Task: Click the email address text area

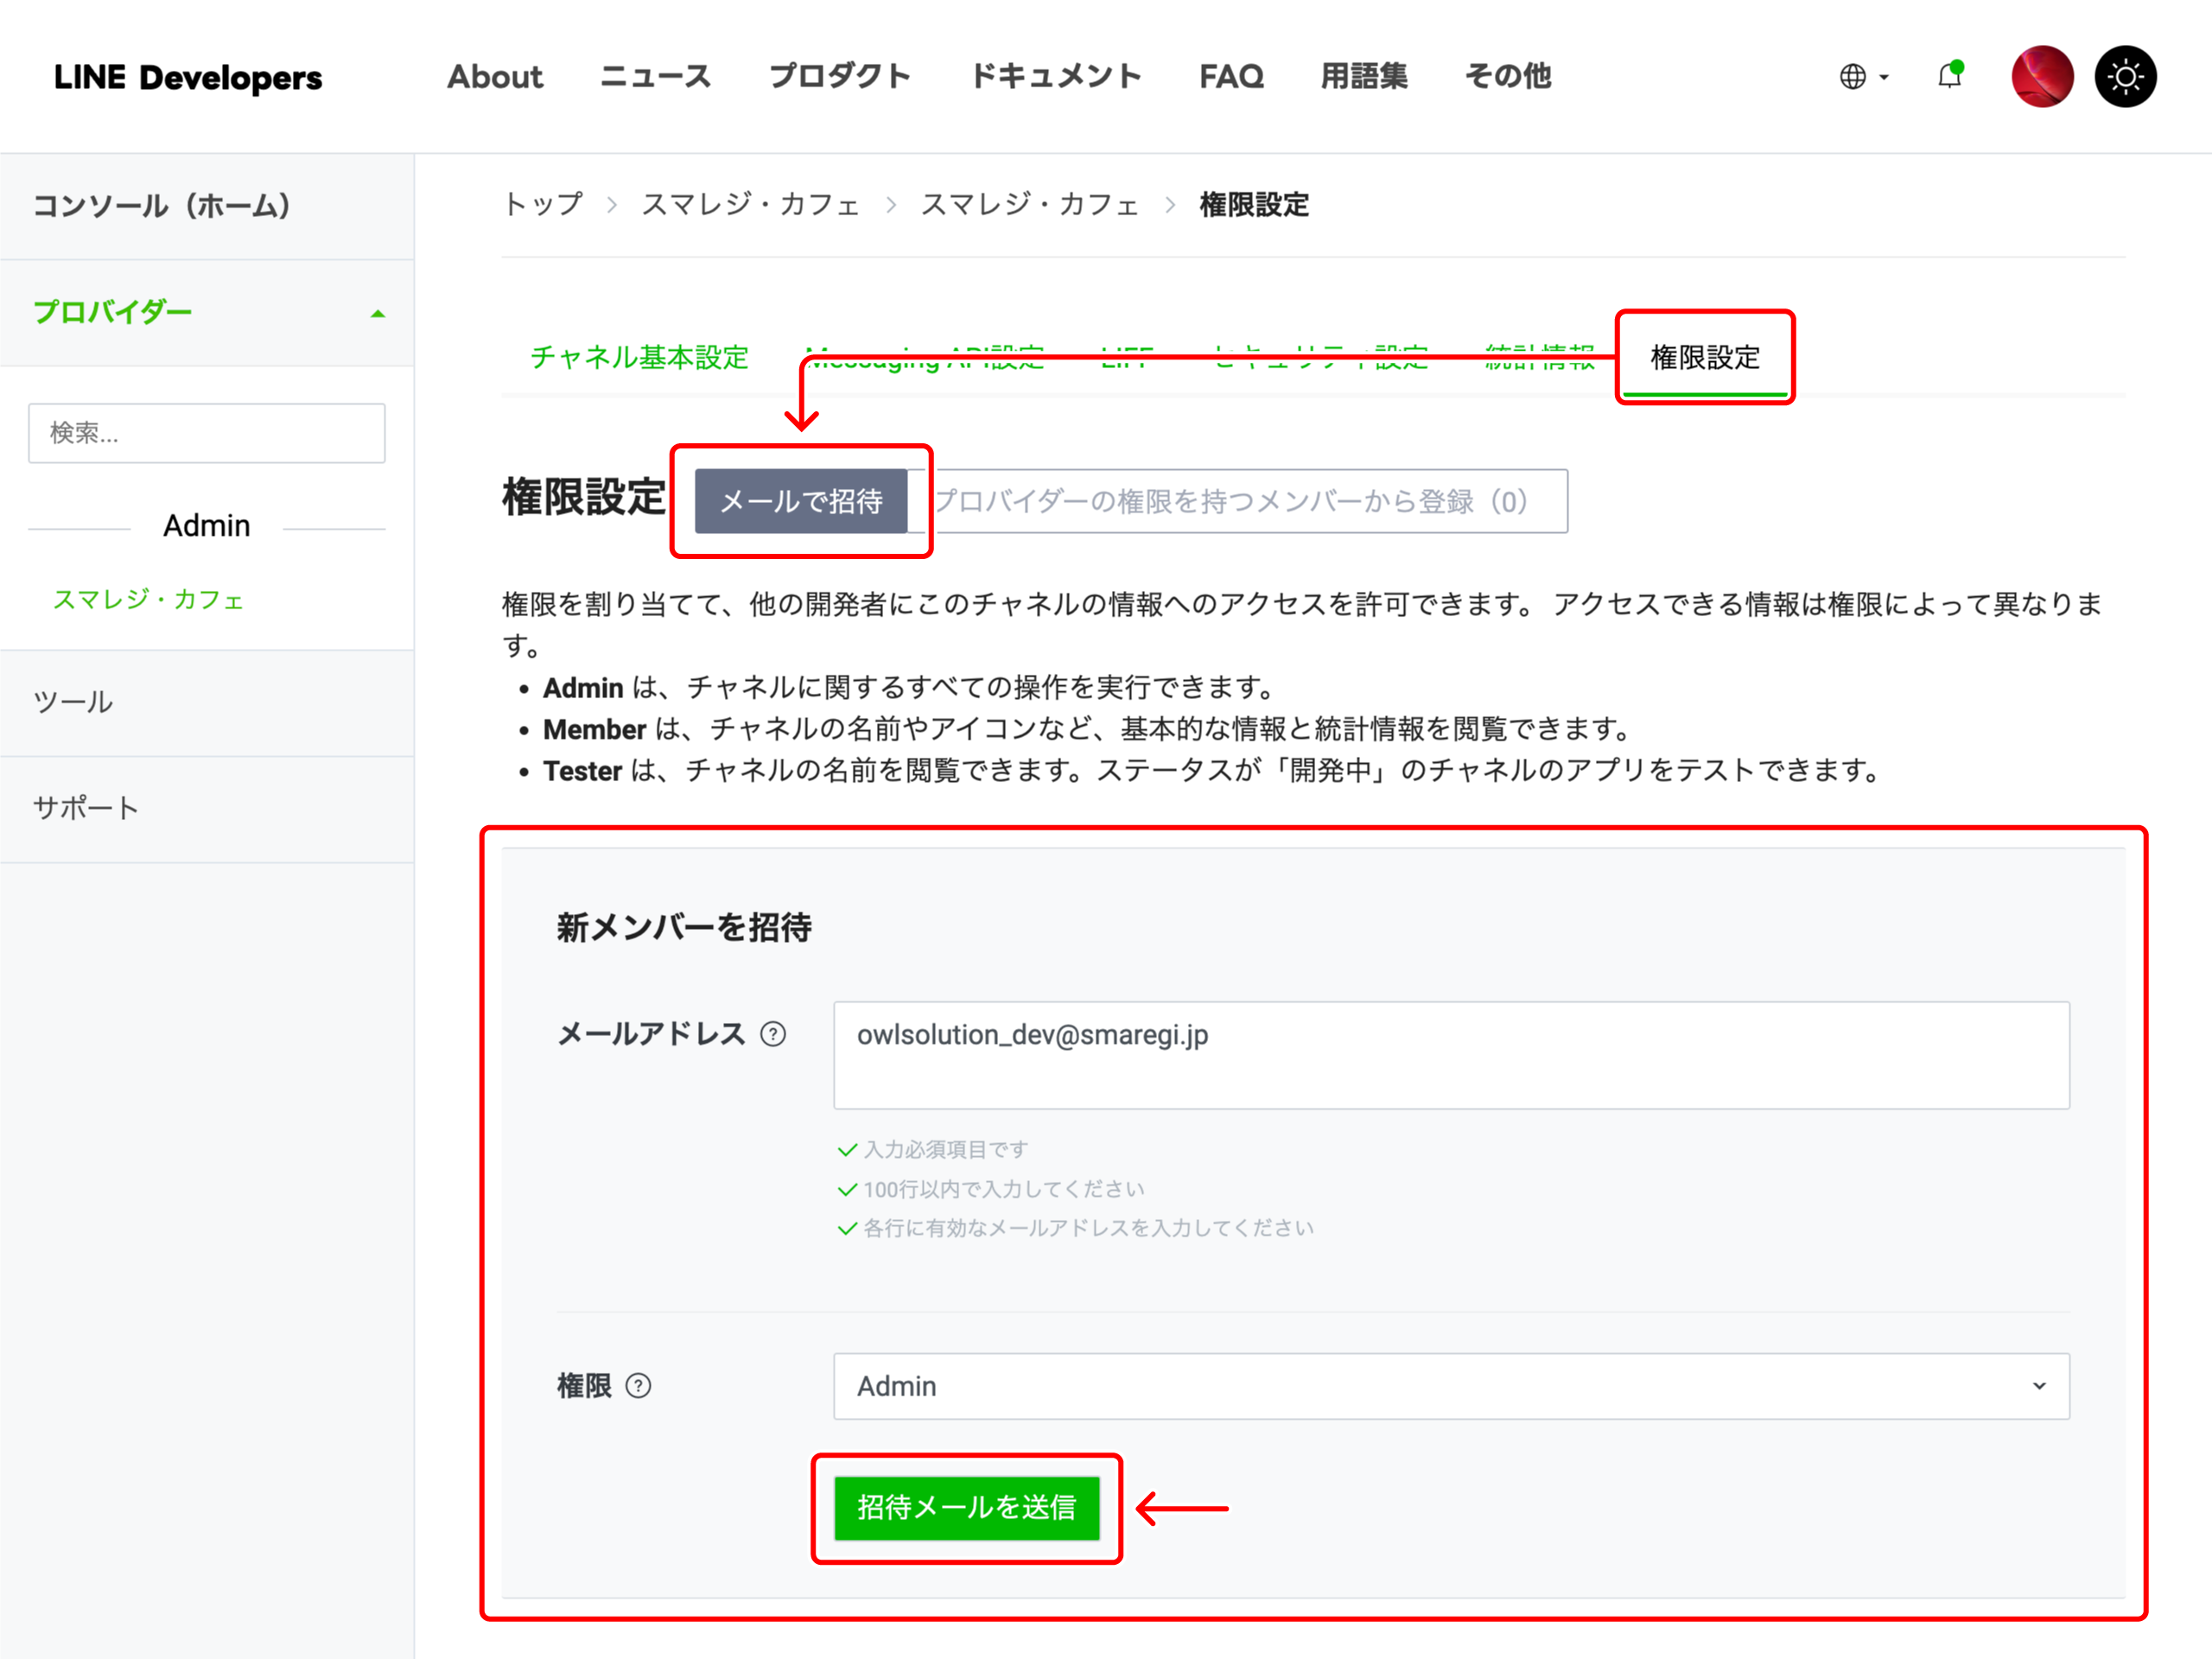Action: click(x=1451, y=1055)
